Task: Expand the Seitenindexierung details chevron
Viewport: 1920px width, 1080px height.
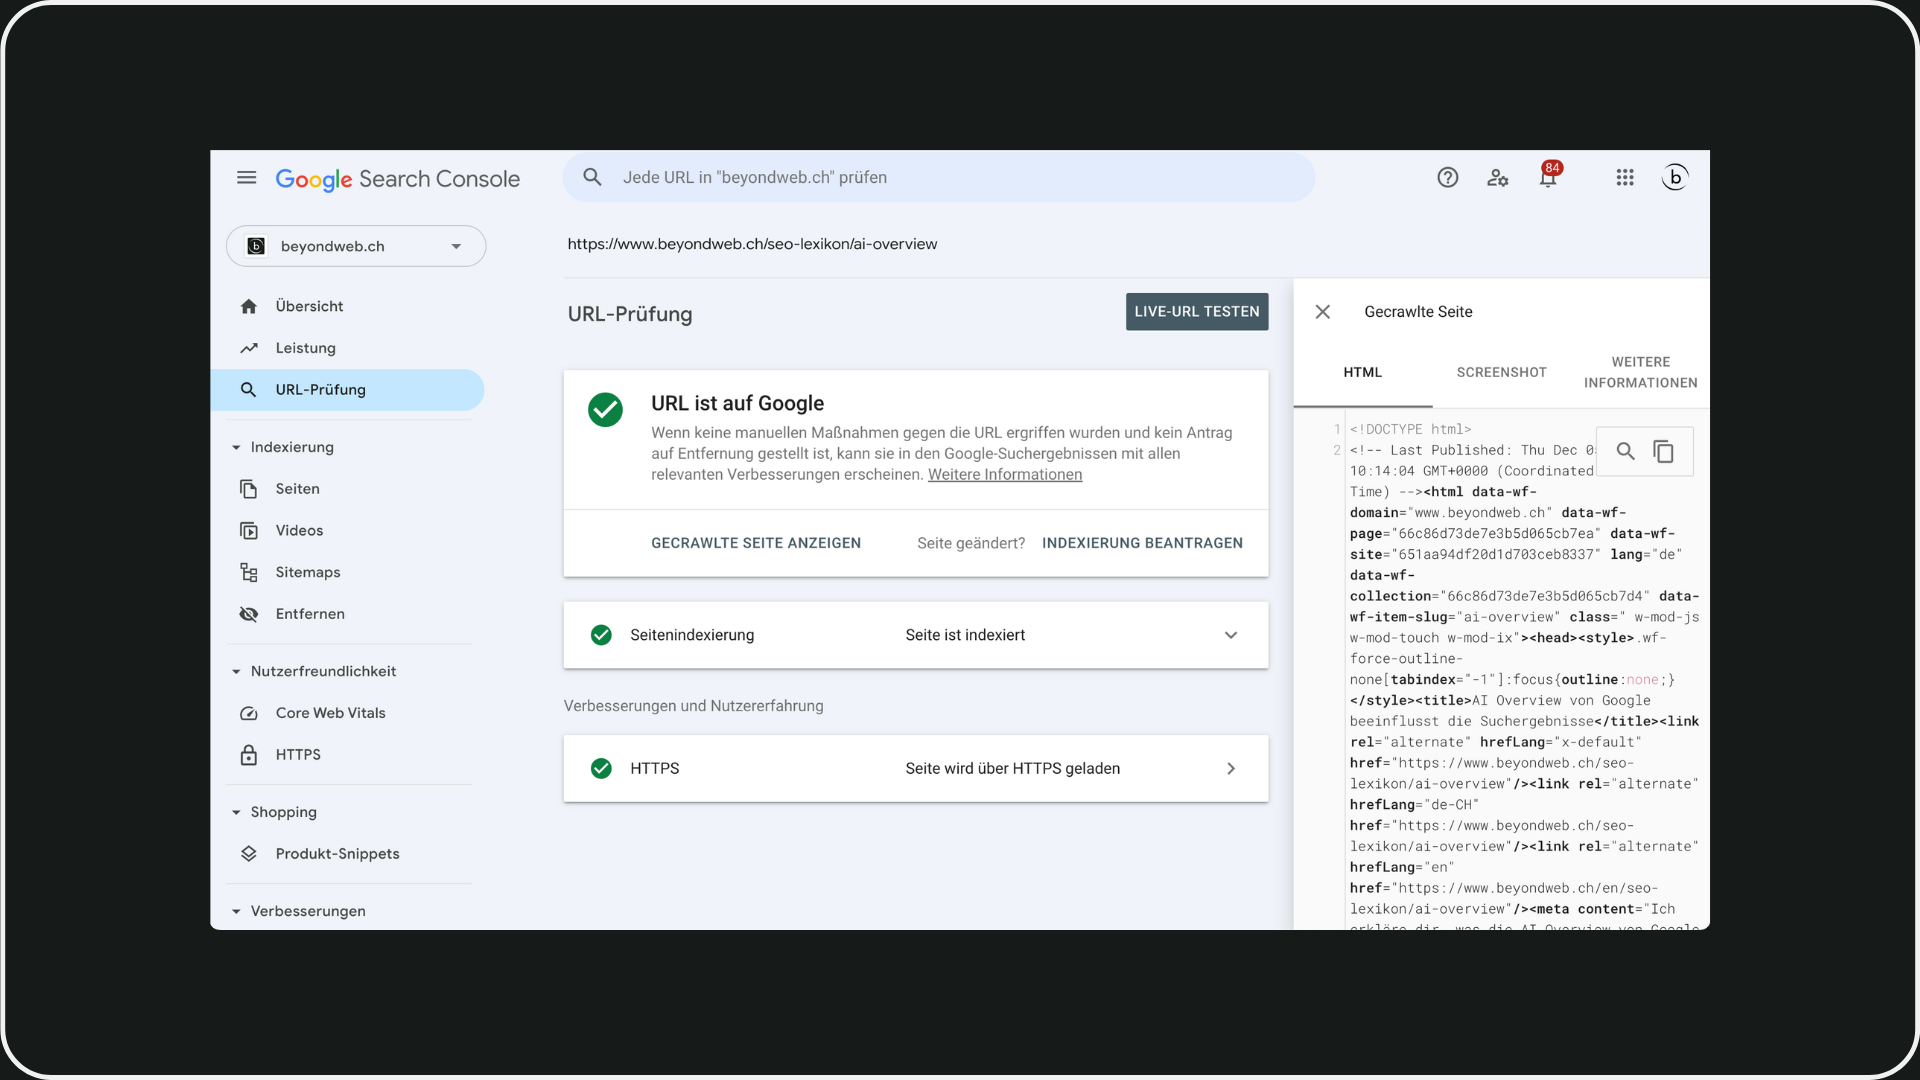Action: point(1231,635)
